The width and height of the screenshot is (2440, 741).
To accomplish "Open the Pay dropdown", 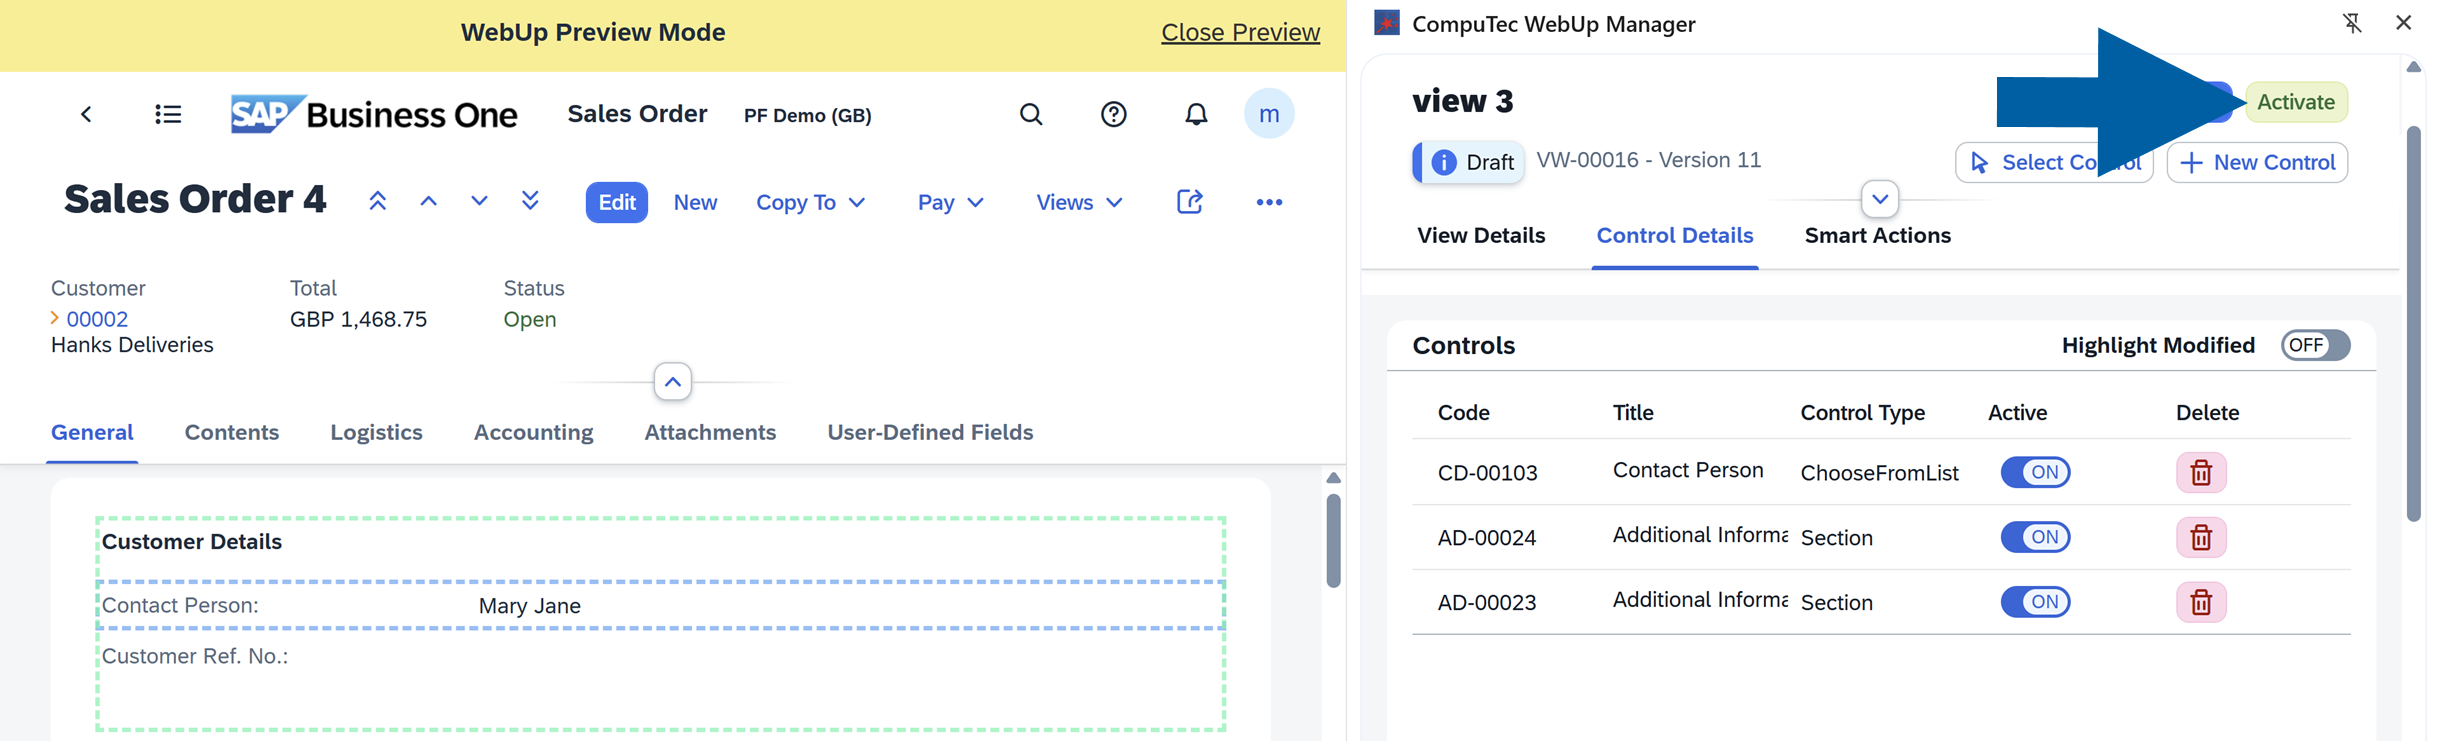I will (x=950, y=202).
